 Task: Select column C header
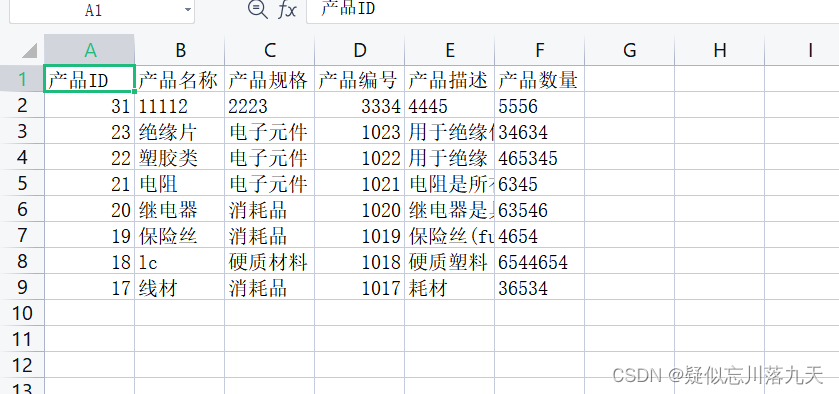click(x=270, y=50)
